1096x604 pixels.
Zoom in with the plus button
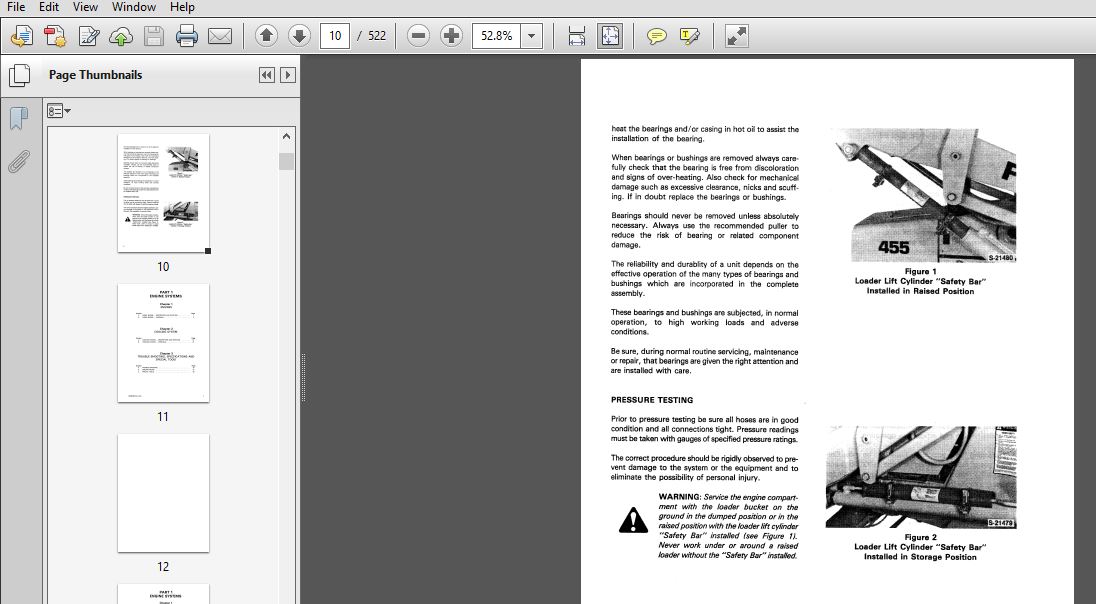(x=452, y=36)
